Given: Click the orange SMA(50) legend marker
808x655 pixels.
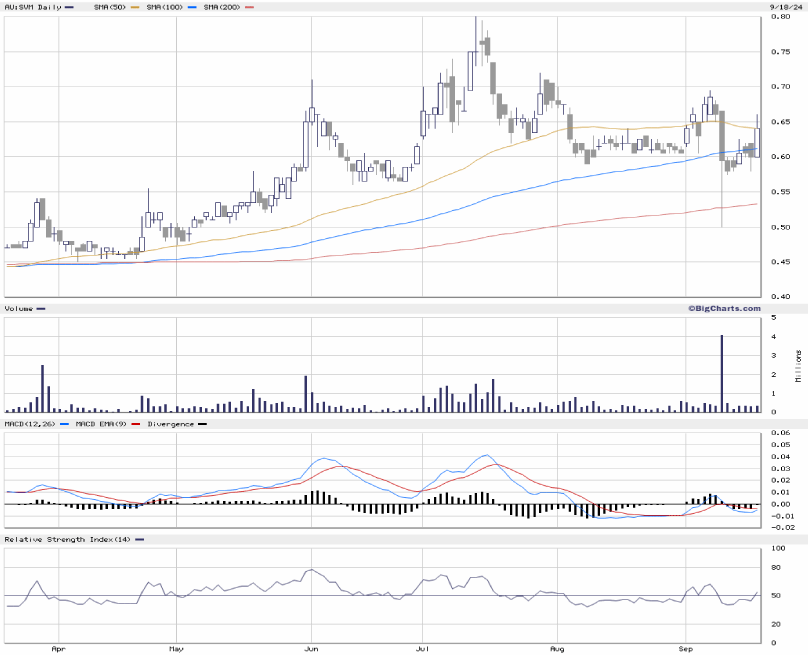Looking at the screenshot, I should click(x=133, y=7).
